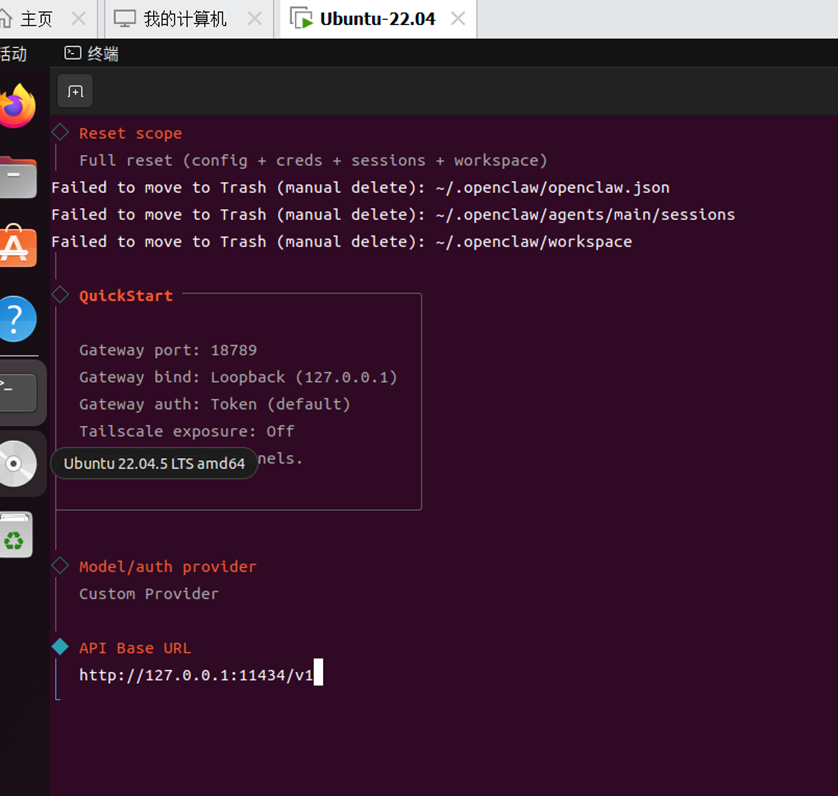Click the Ubuntu-22.04 running VM icon
This screenshot has width=838, height=796.
click(301, 18)
